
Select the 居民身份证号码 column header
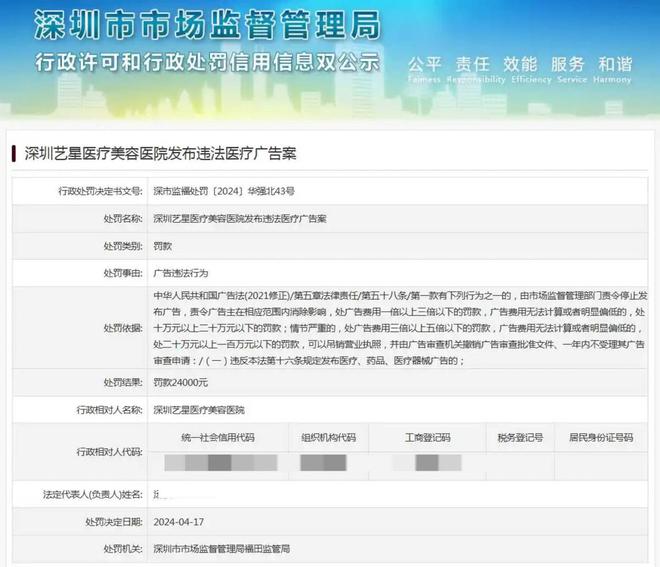pyautogui.click(x=600, y=437)
